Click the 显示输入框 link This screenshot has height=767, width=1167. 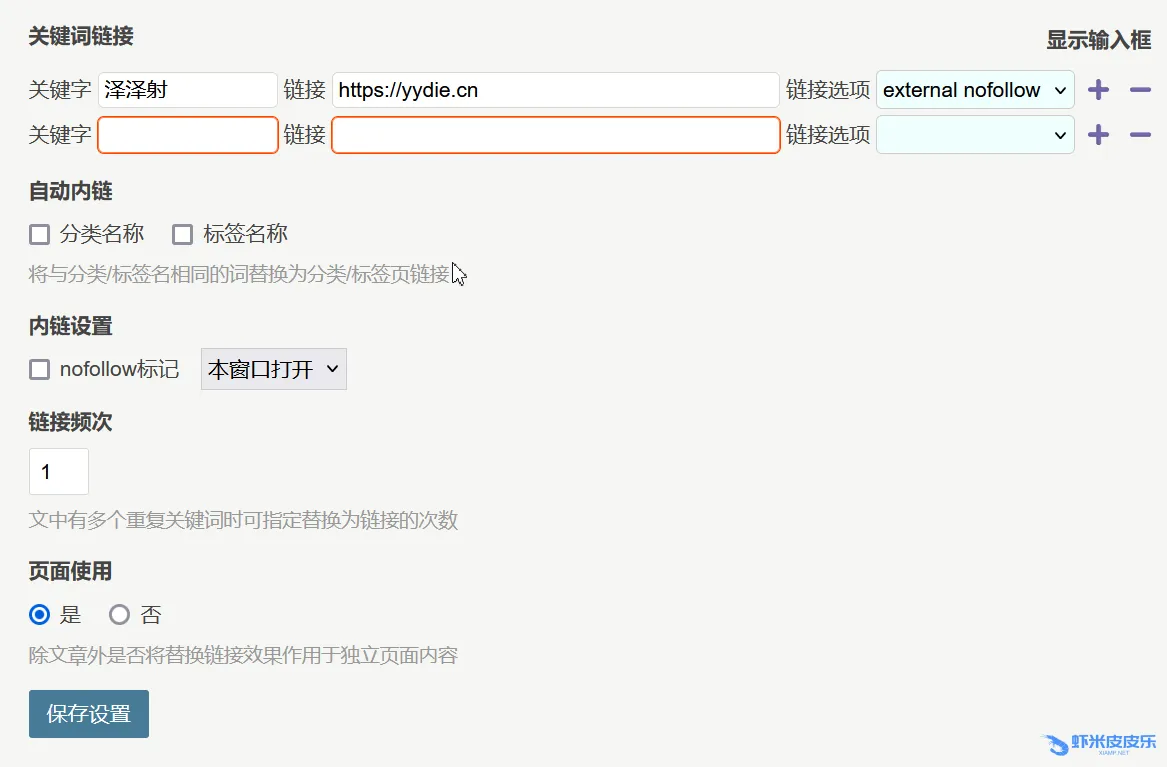pyautogui.click(x=1098, y=40)
